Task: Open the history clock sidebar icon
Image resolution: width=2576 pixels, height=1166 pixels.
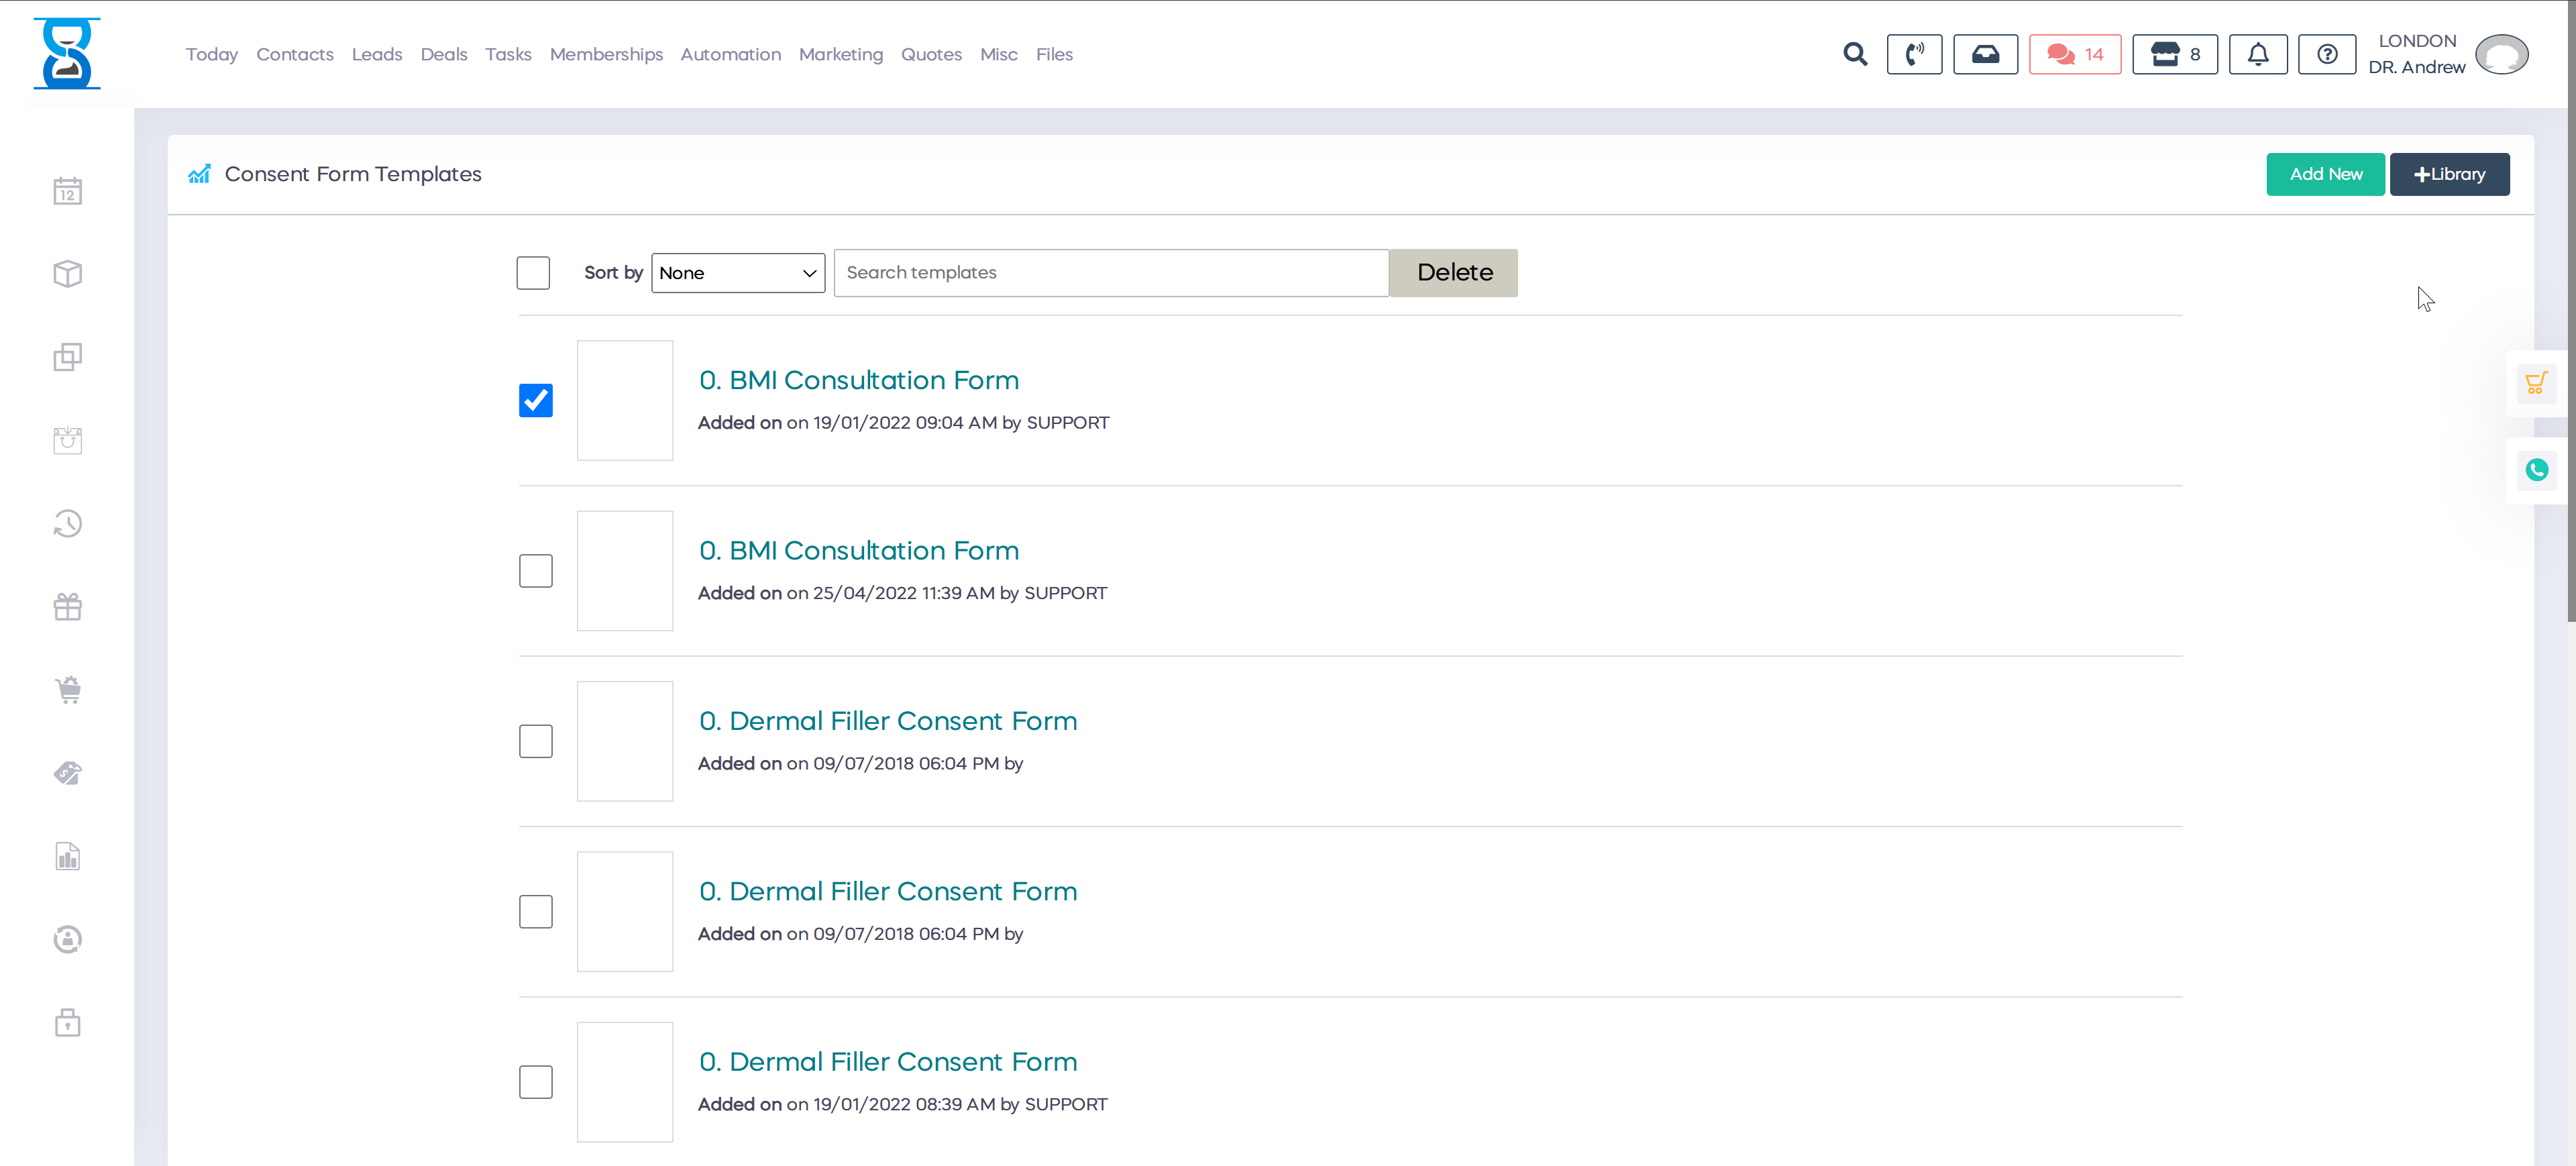Action: pos(67,524)
